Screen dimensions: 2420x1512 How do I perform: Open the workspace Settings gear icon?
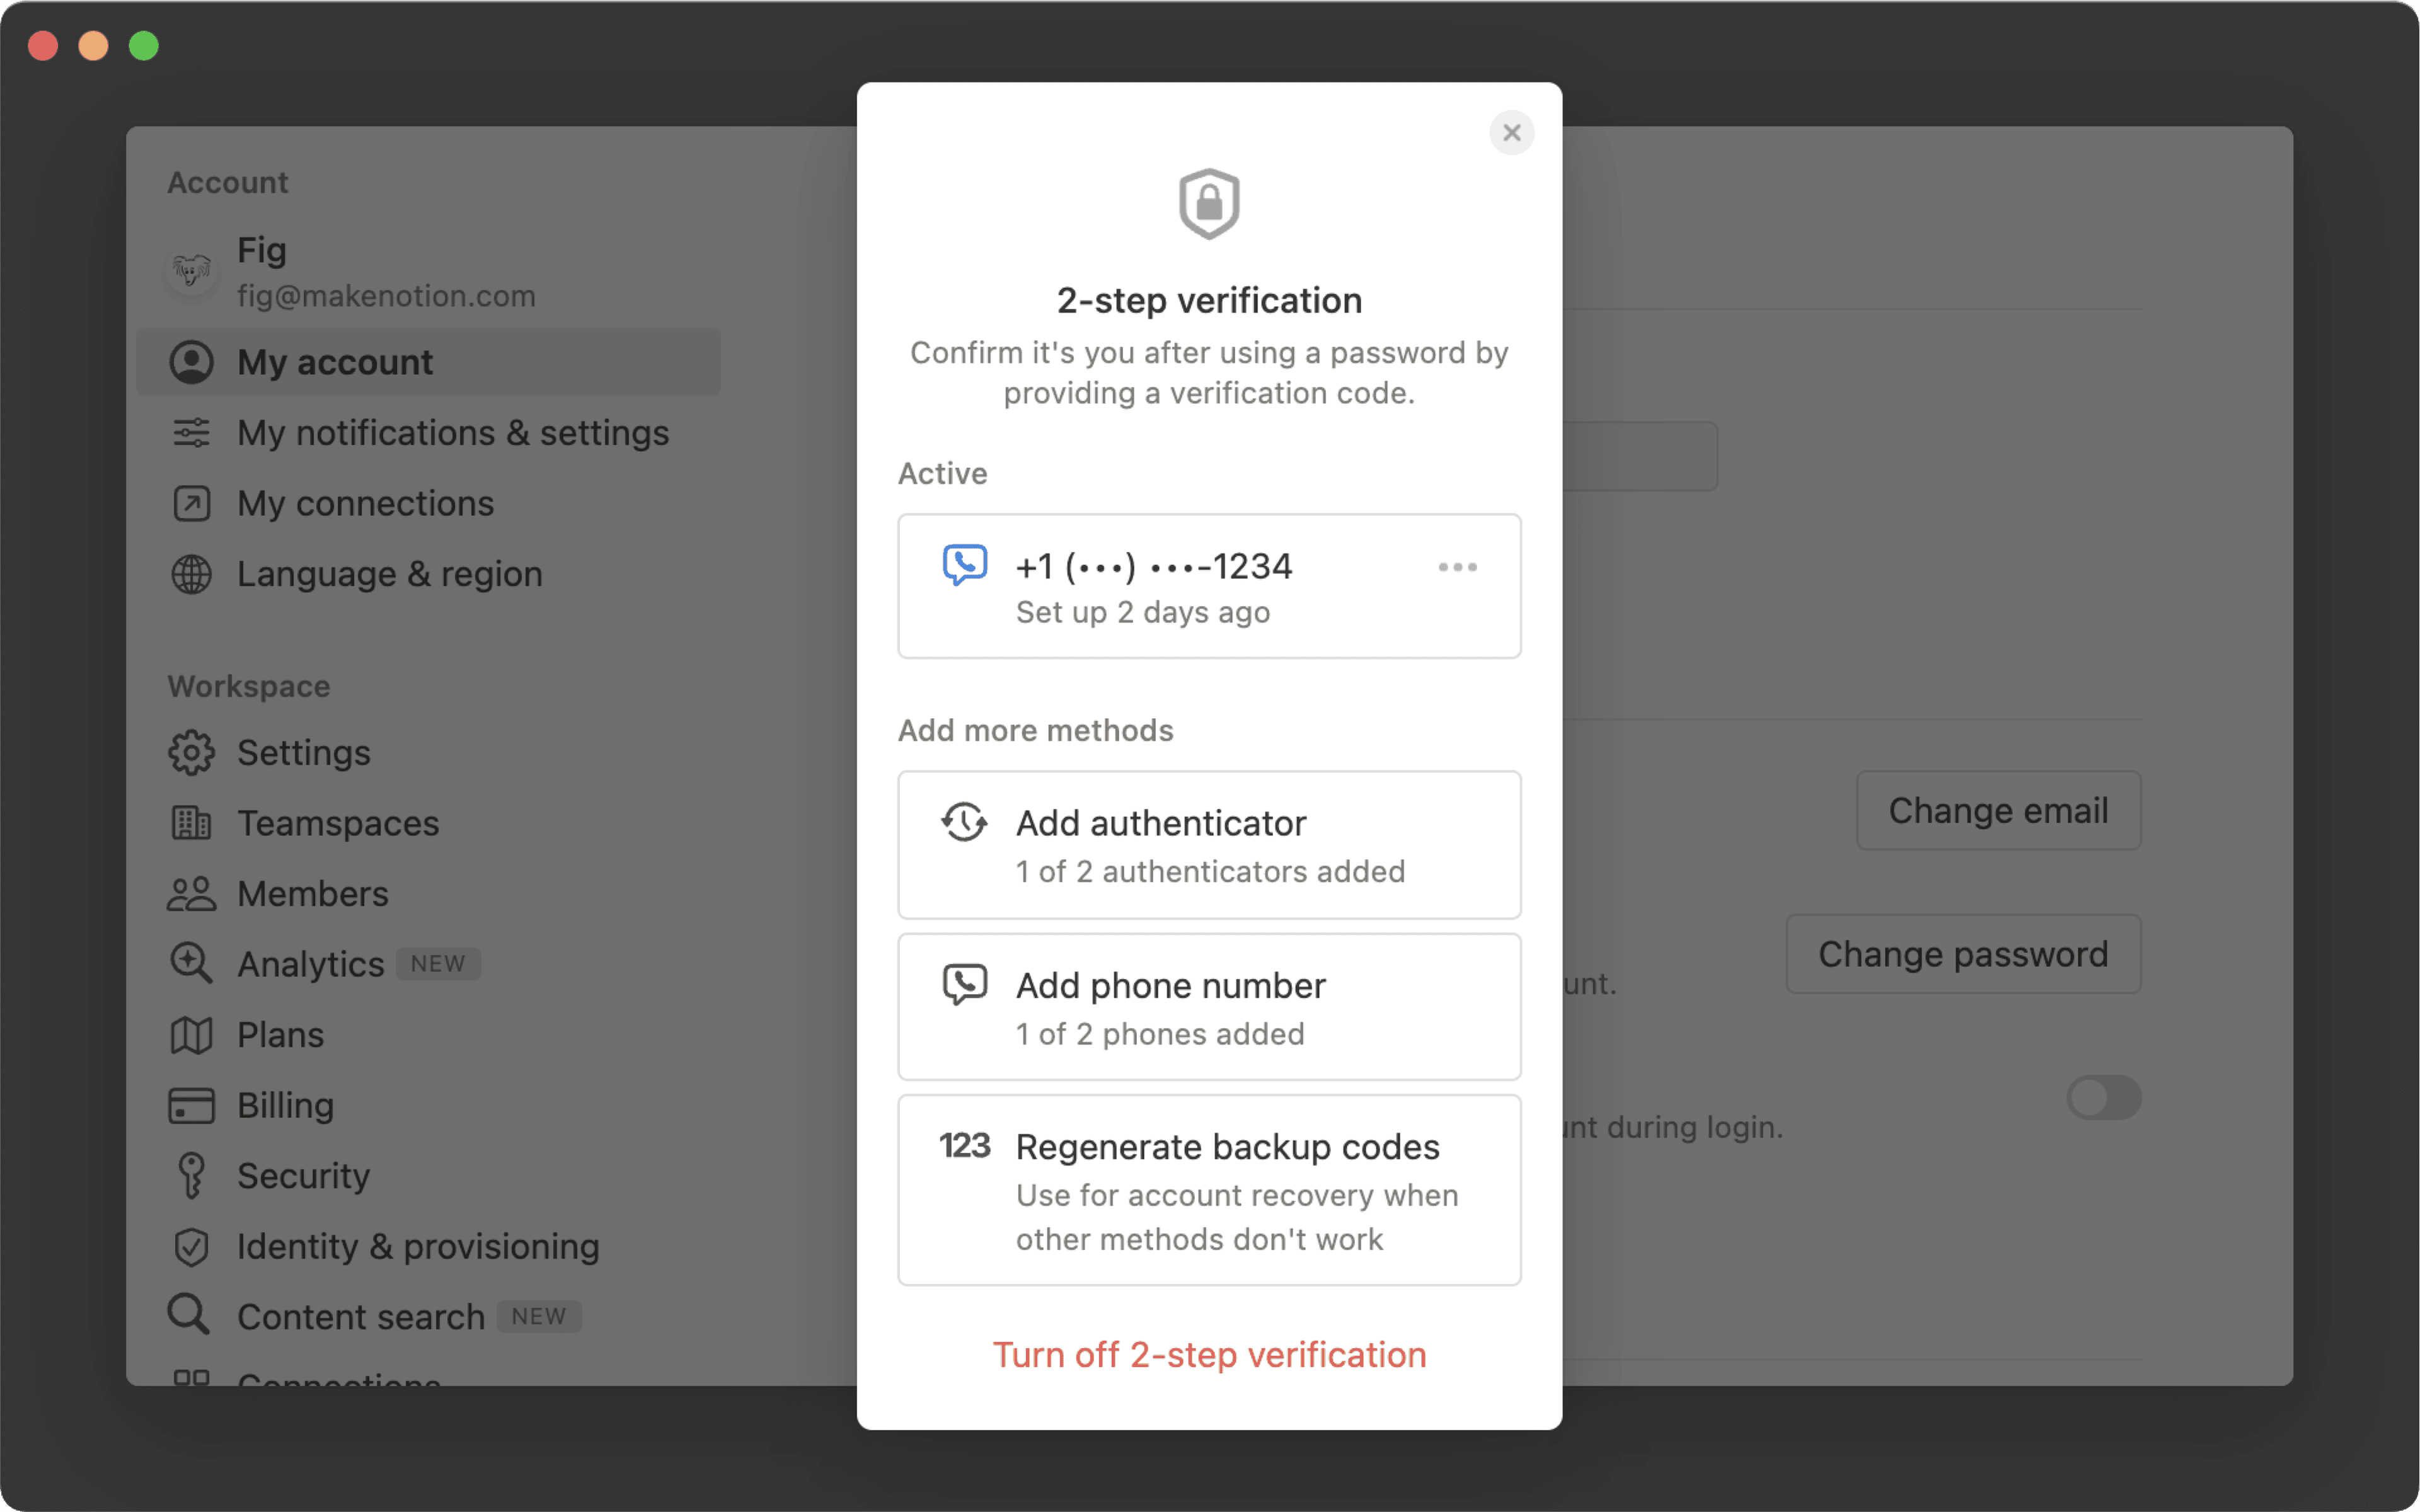pos(191,752)
